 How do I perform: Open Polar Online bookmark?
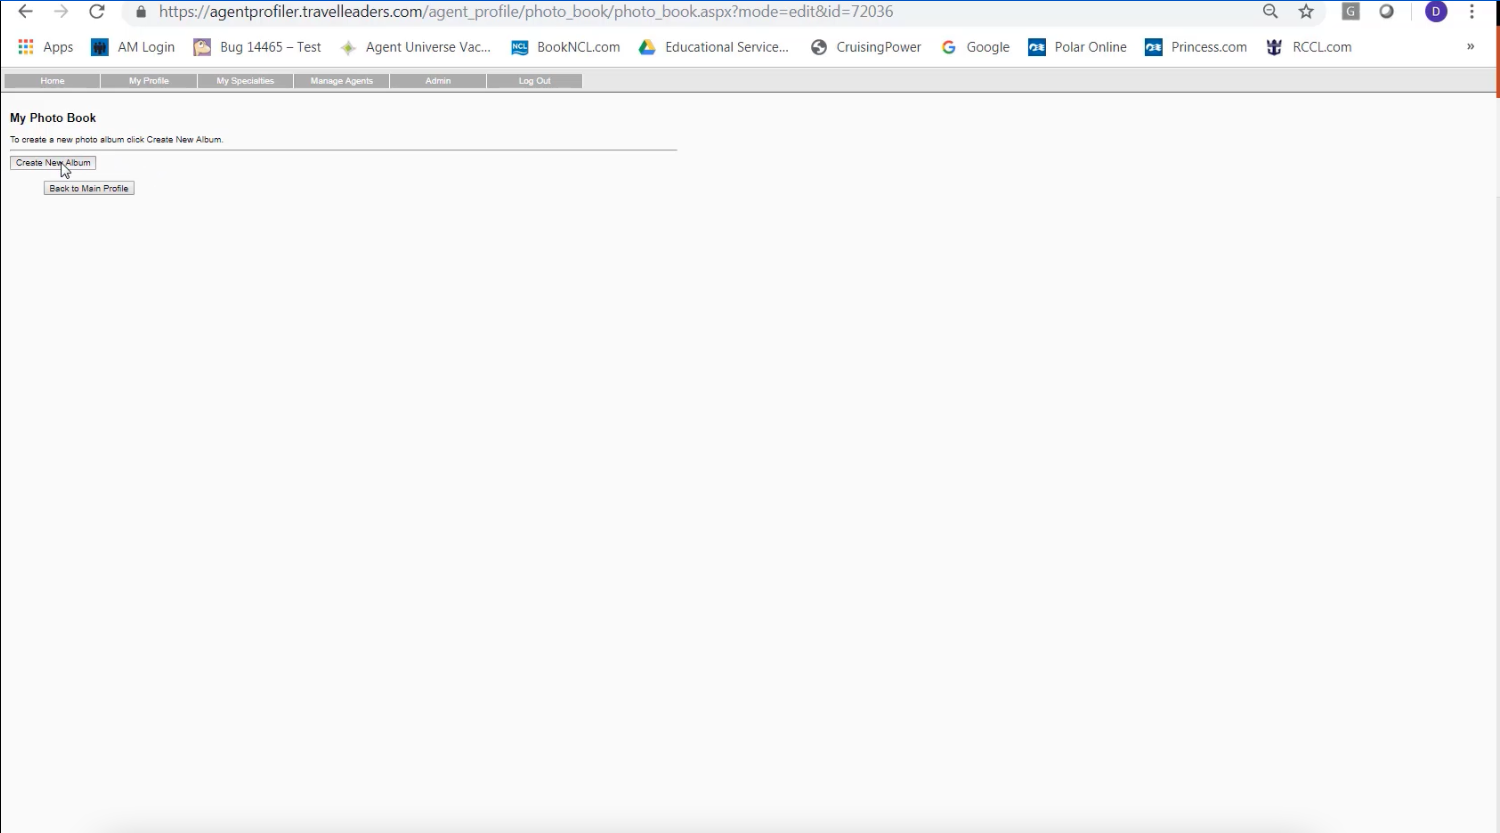tap(1077, 47)
